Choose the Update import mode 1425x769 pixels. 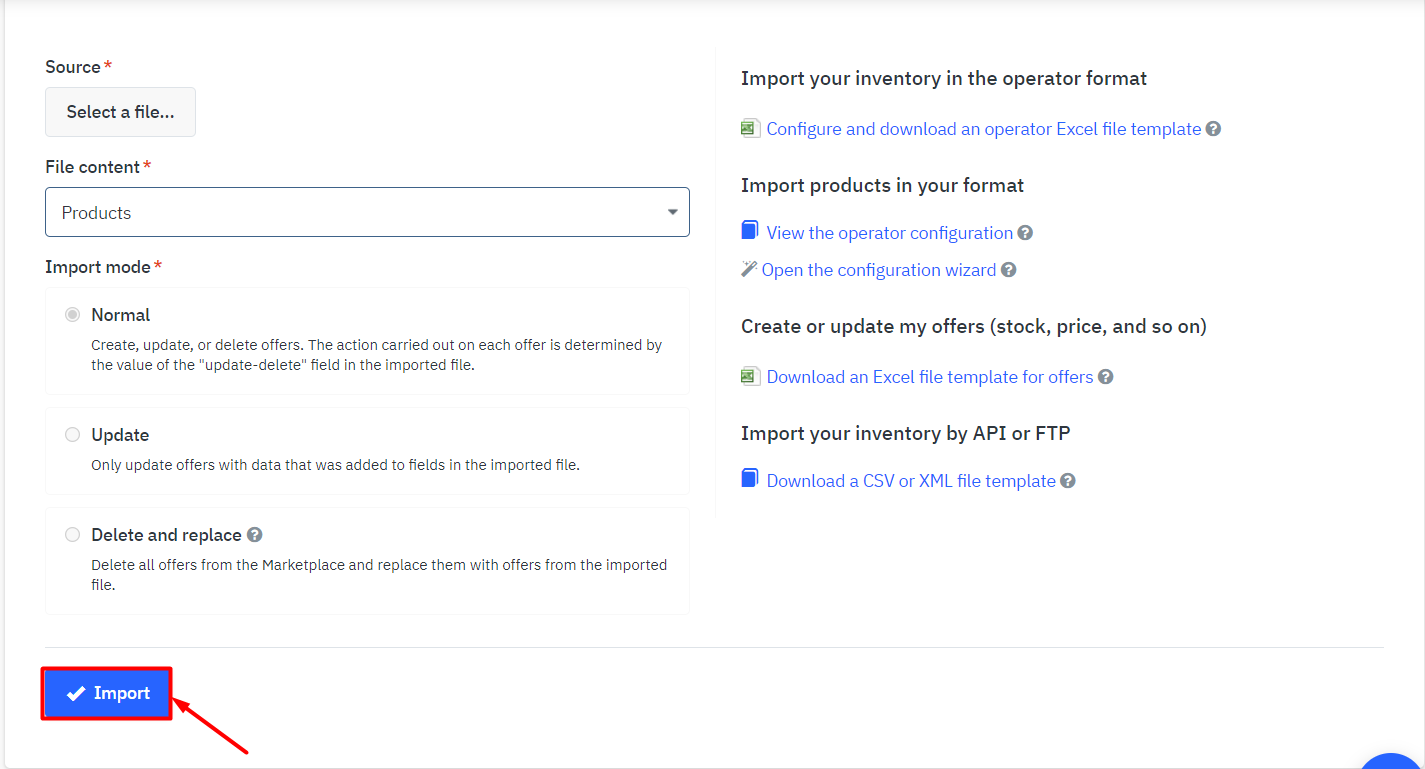[x=73, y=435]
